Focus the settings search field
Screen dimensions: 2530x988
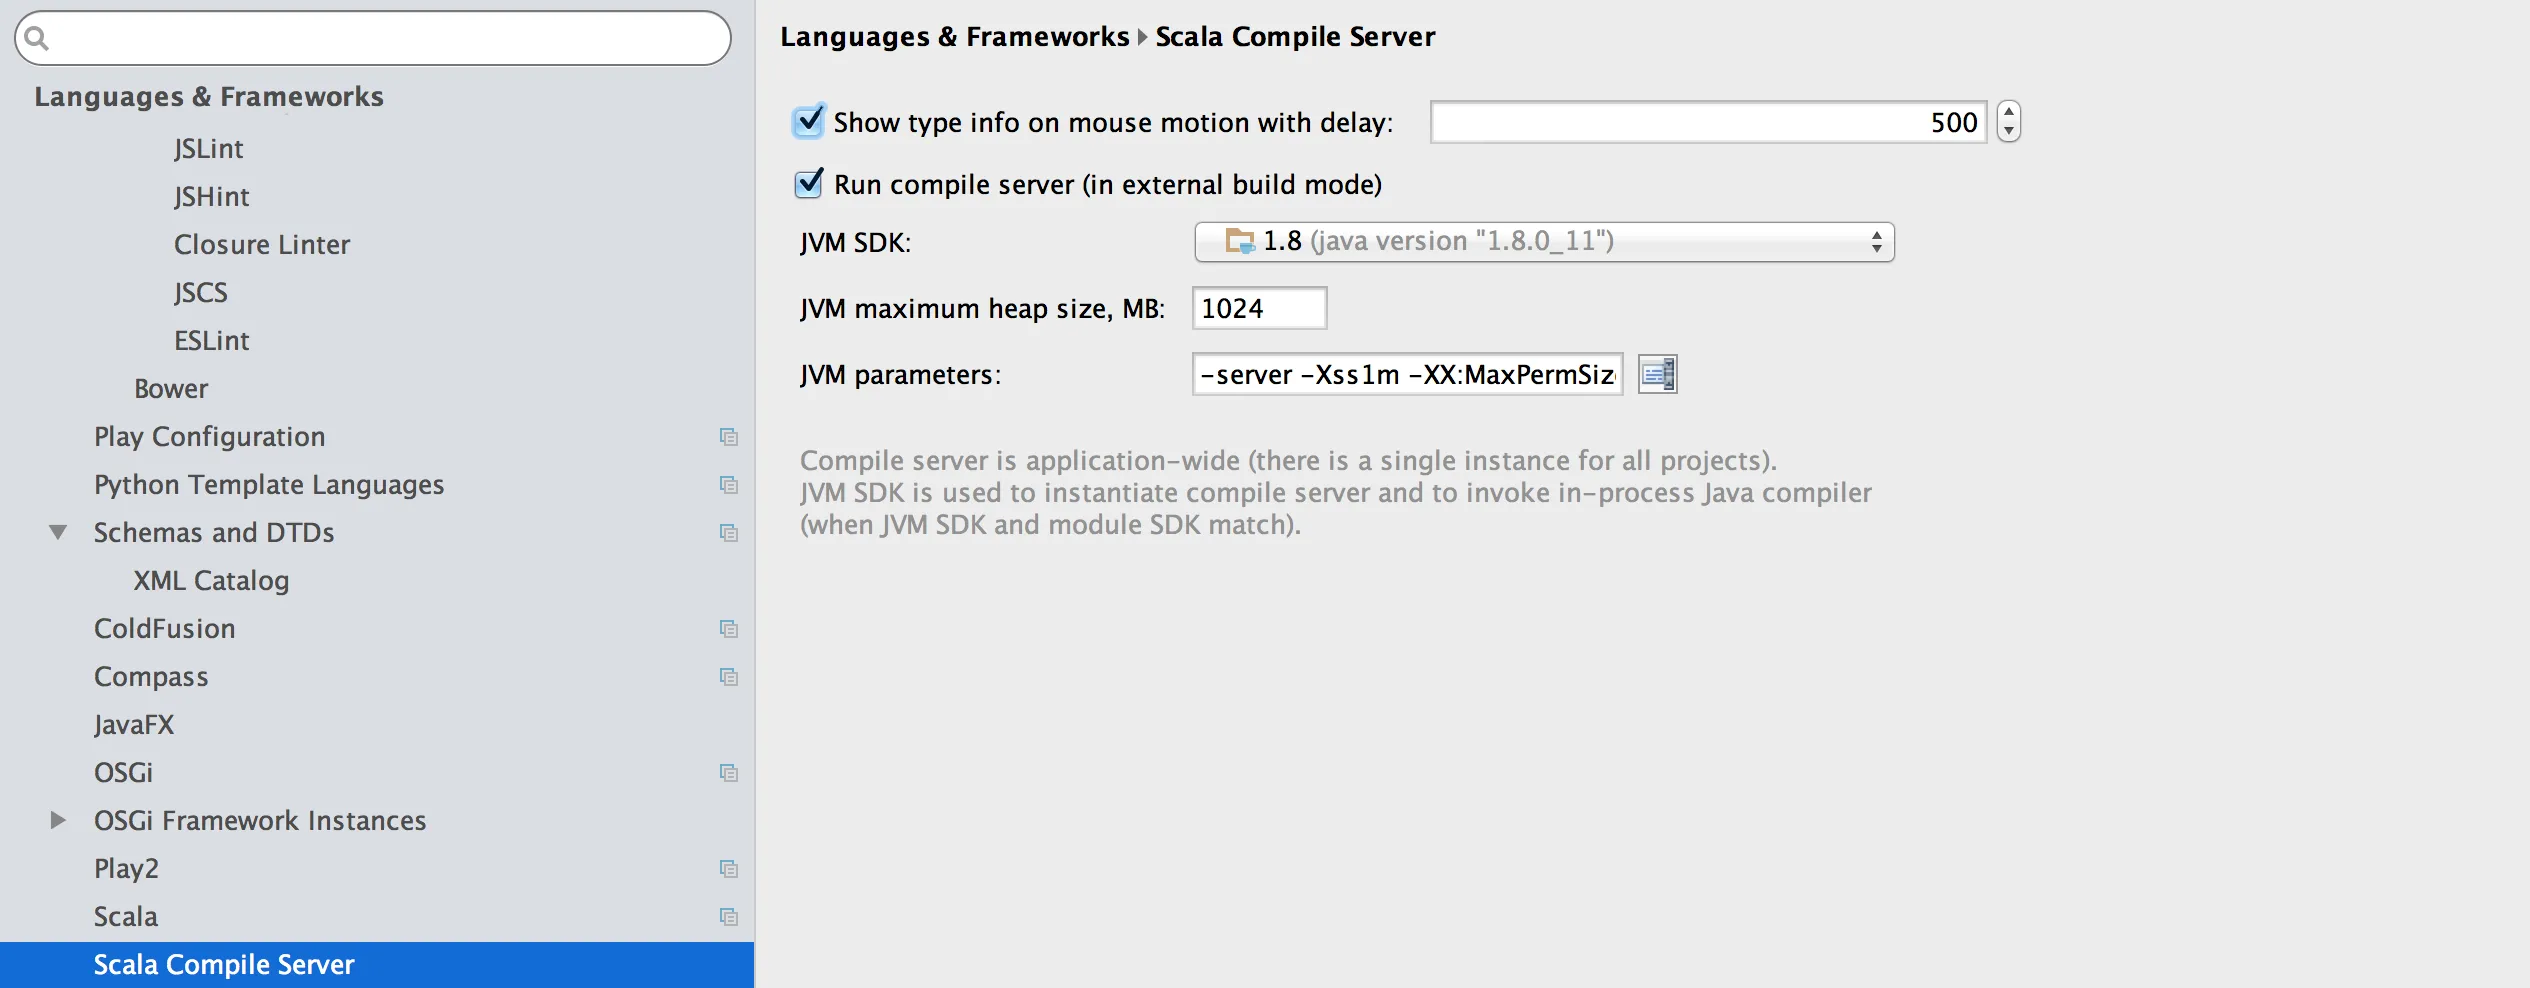pos(373,38)
